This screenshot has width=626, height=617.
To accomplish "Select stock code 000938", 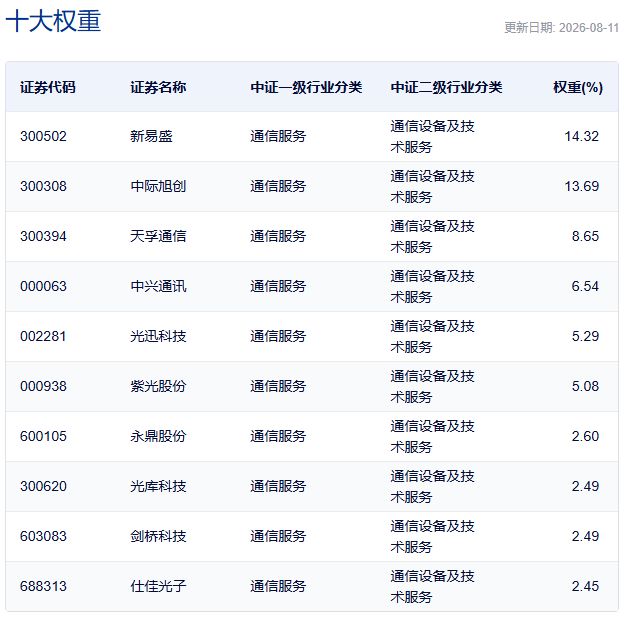I will coord(43,387).
